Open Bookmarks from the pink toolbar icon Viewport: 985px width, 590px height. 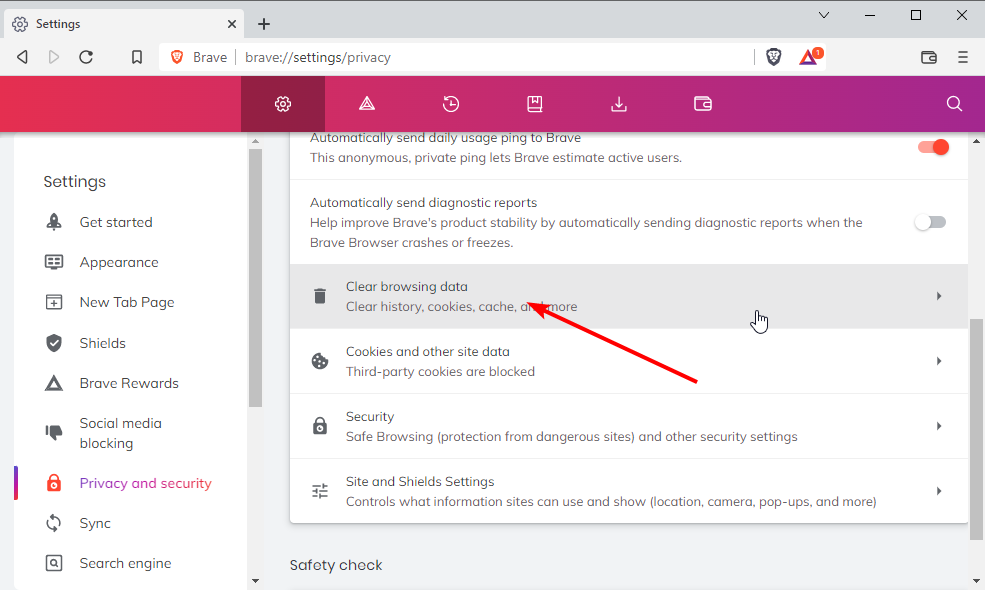click(535, 104)
